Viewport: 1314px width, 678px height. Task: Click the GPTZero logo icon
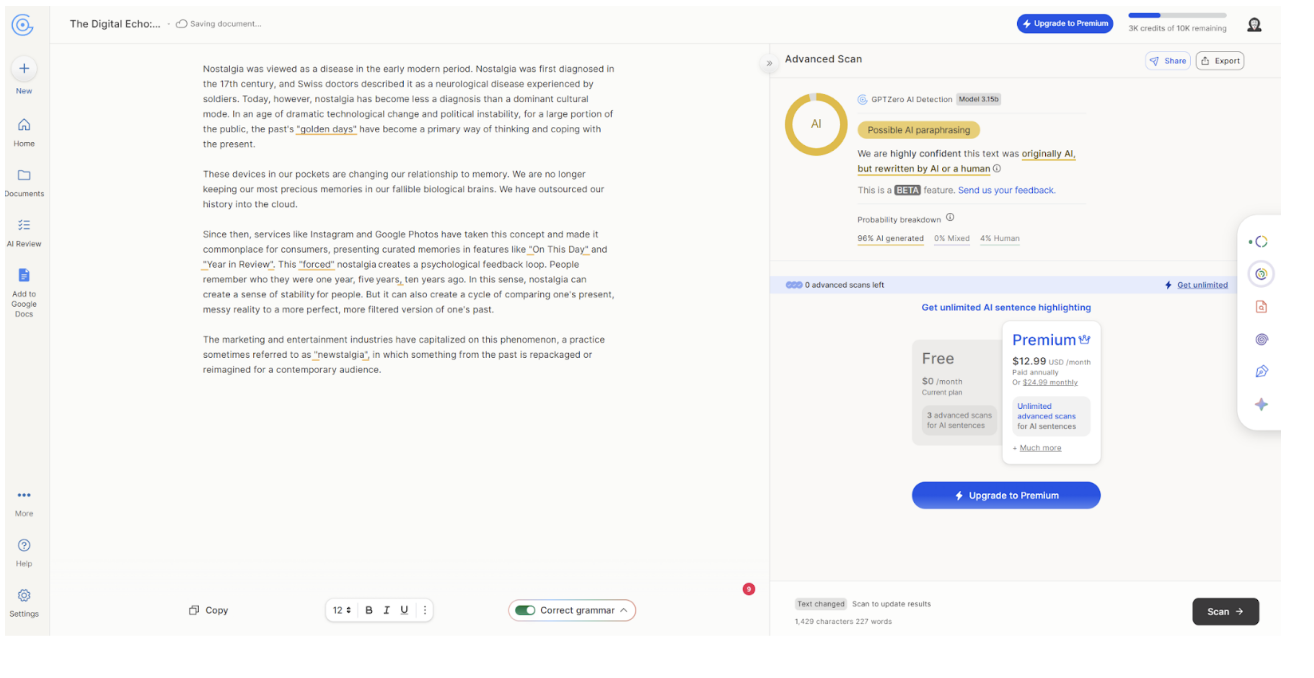(x=22, y=24)
